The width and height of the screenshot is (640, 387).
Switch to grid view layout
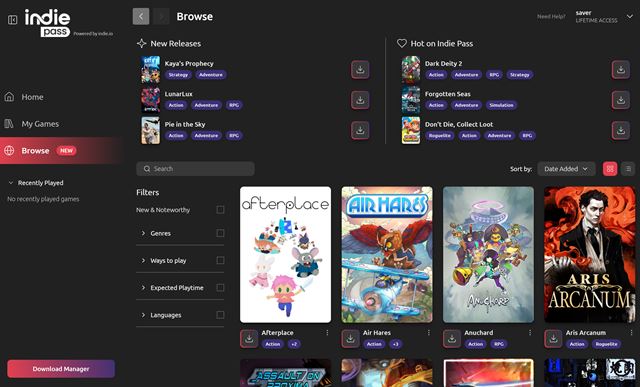(610, 169)
